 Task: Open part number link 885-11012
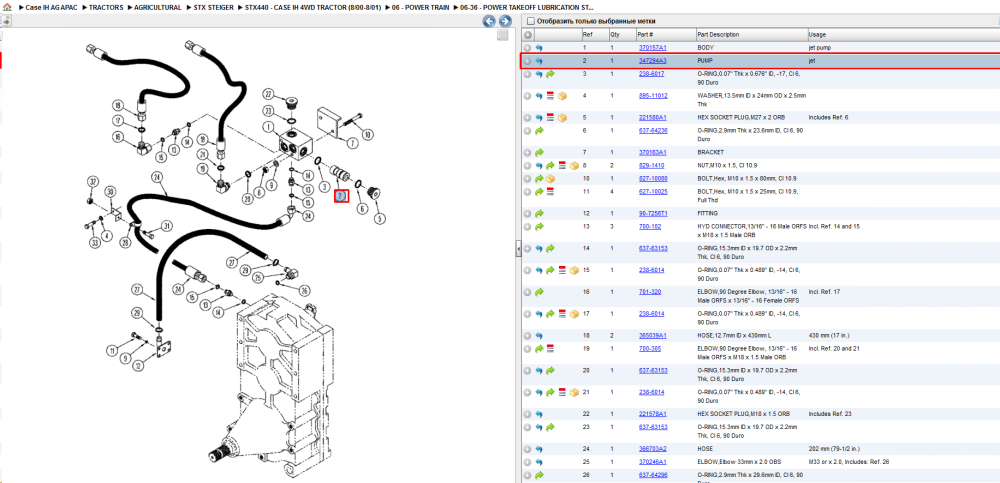653,96
